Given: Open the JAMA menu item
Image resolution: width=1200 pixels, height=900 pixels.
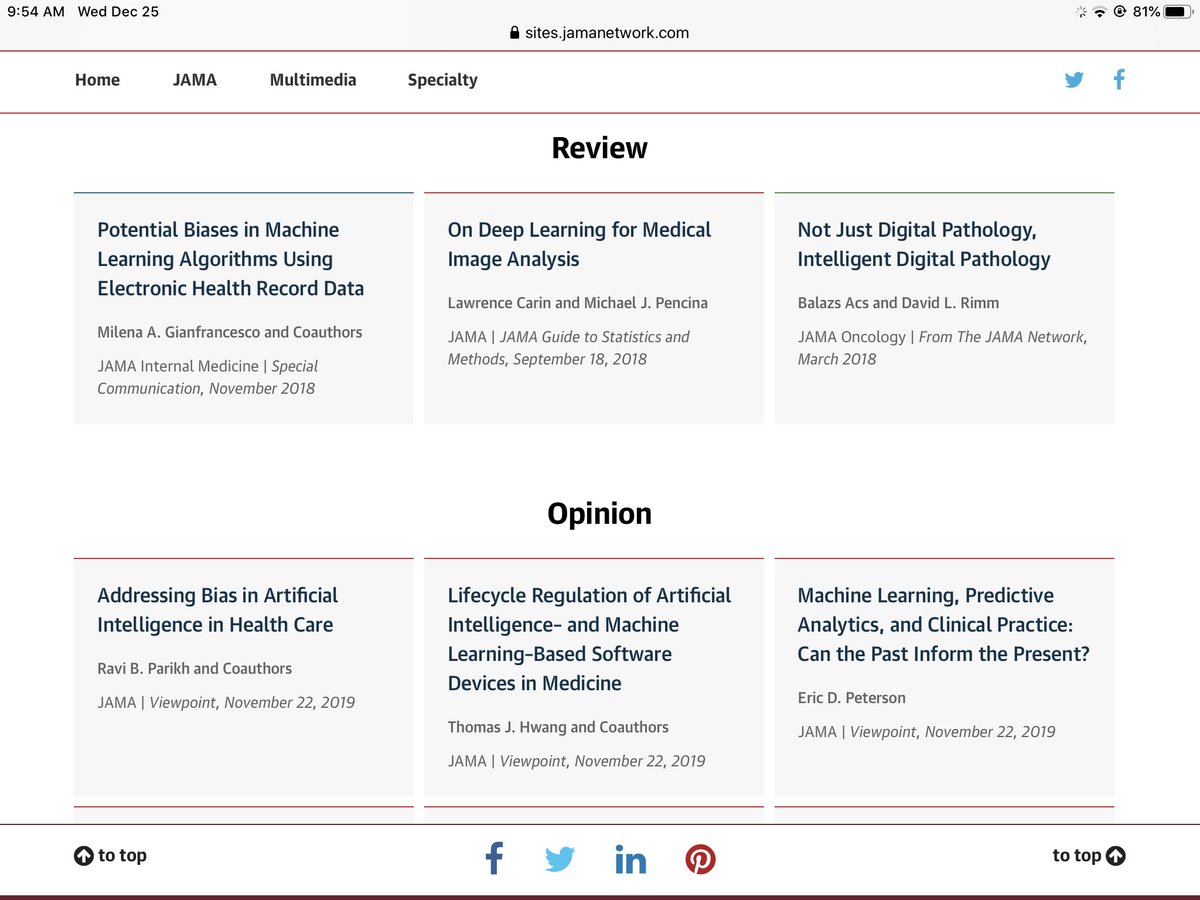Looking at the screenshot, I should (195, 80).
